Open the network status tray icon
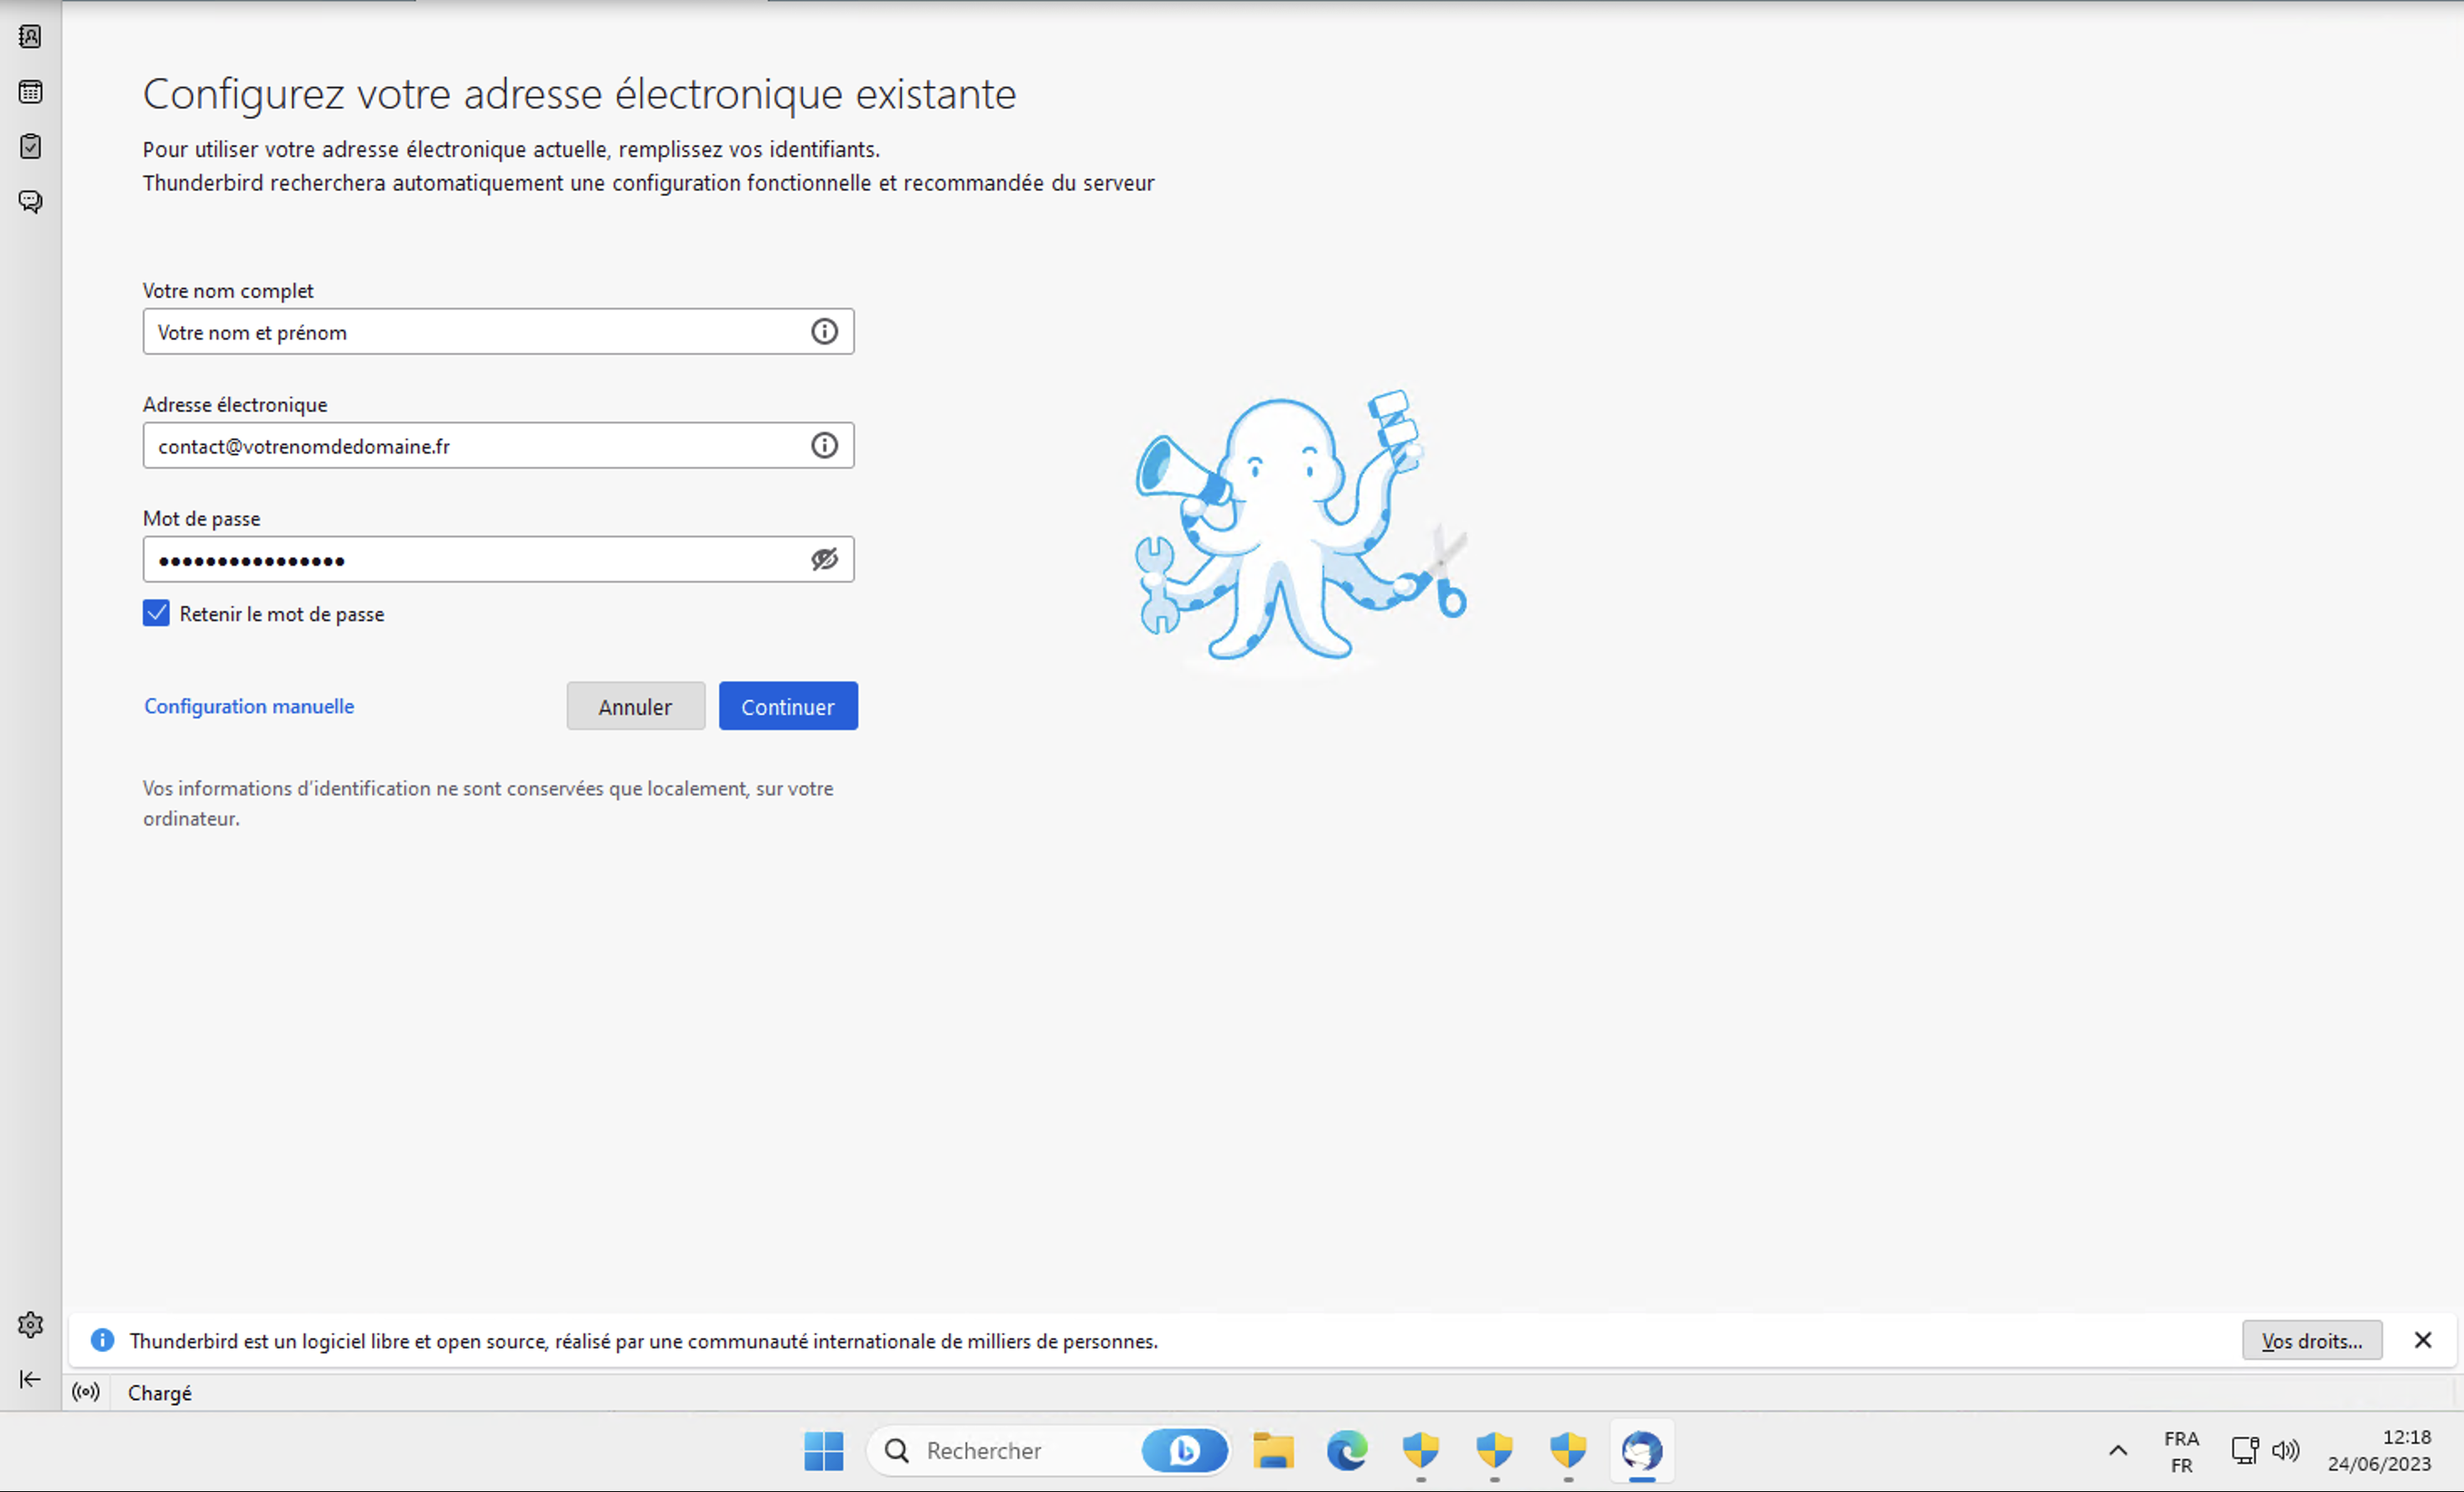The height and width of the screenshot is (1492, 2464). pyautogui.click(x=2246, y=1451)
